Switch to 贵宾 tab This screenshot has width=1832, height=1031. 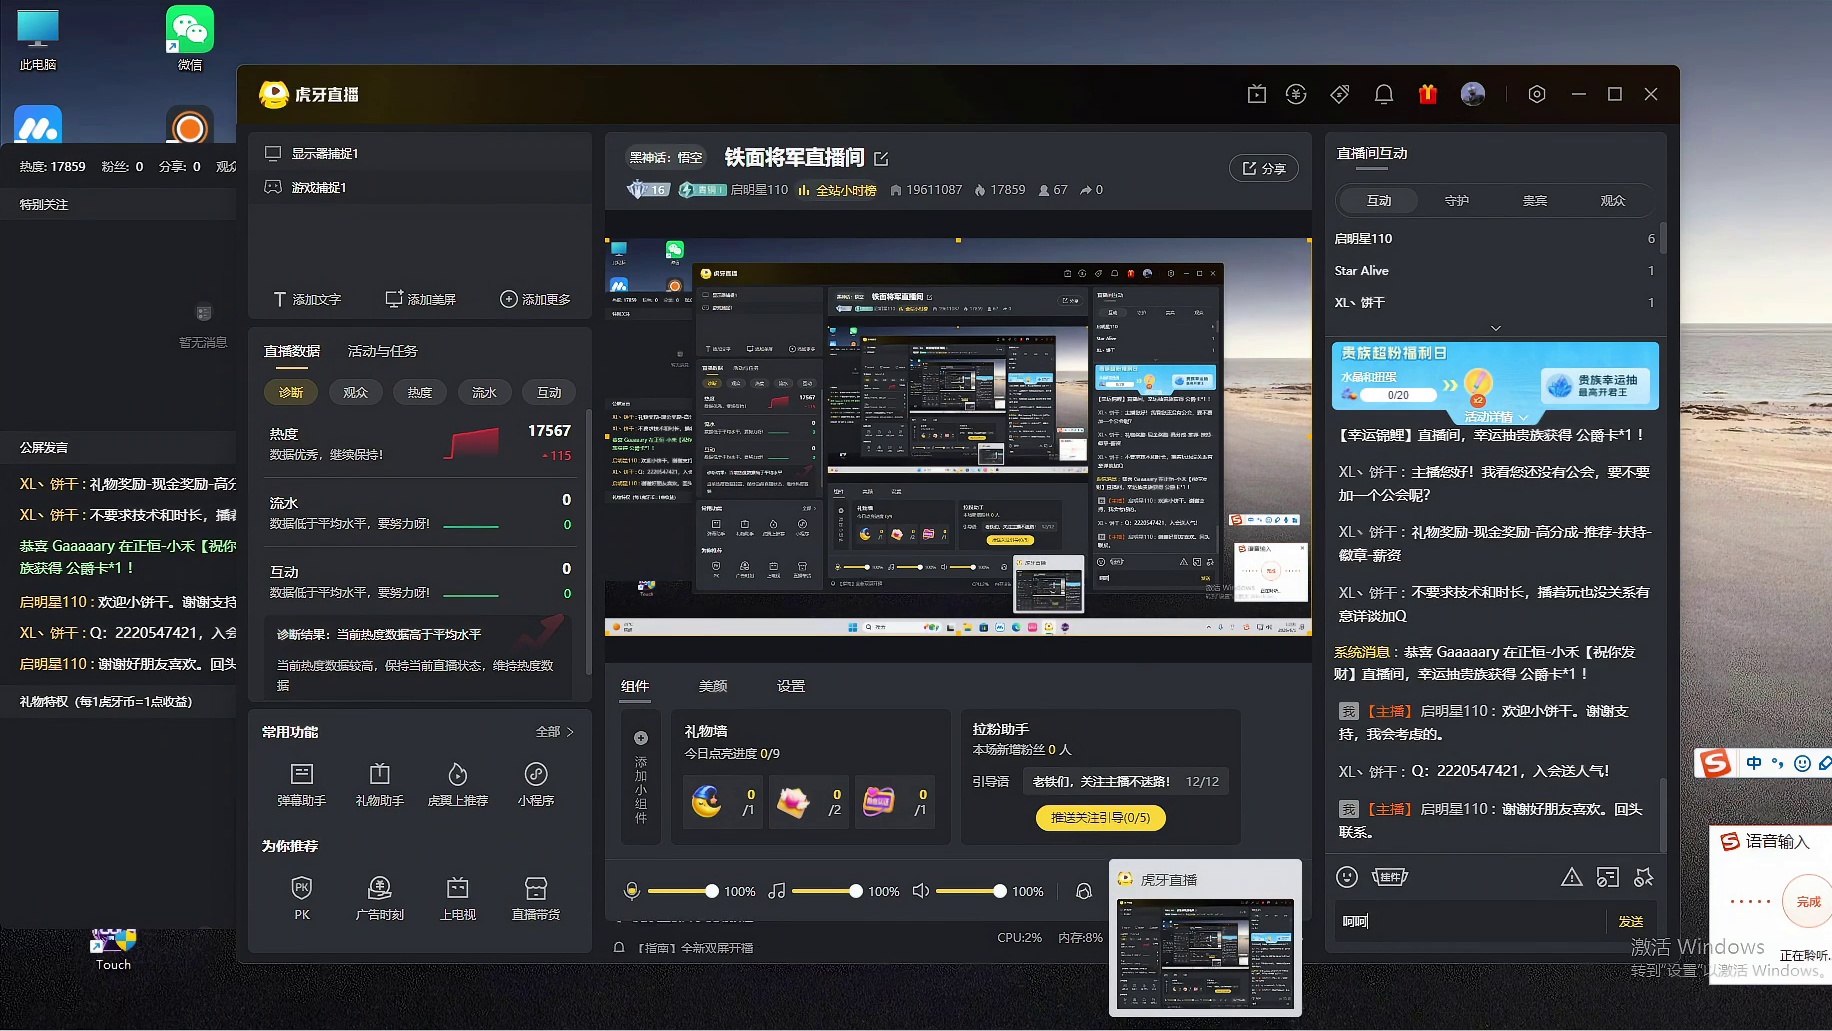tap(1535, 201)
